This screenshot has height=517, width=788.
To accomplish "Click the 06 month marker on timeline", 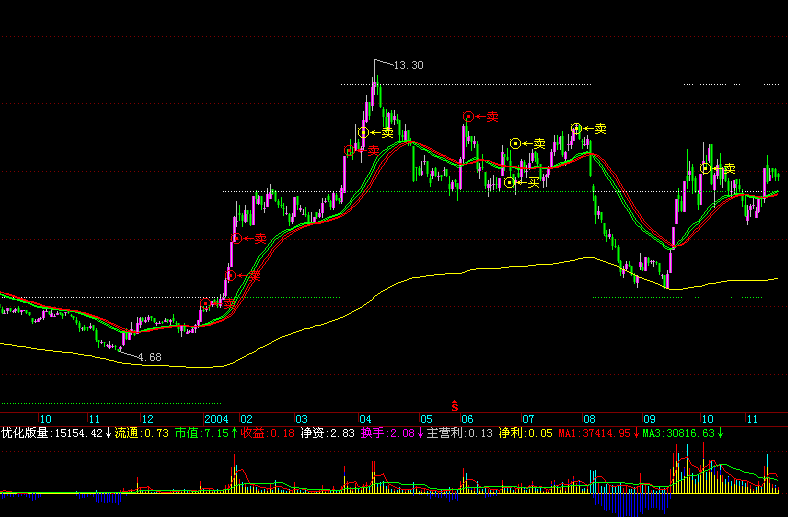I will click(467, 419).
